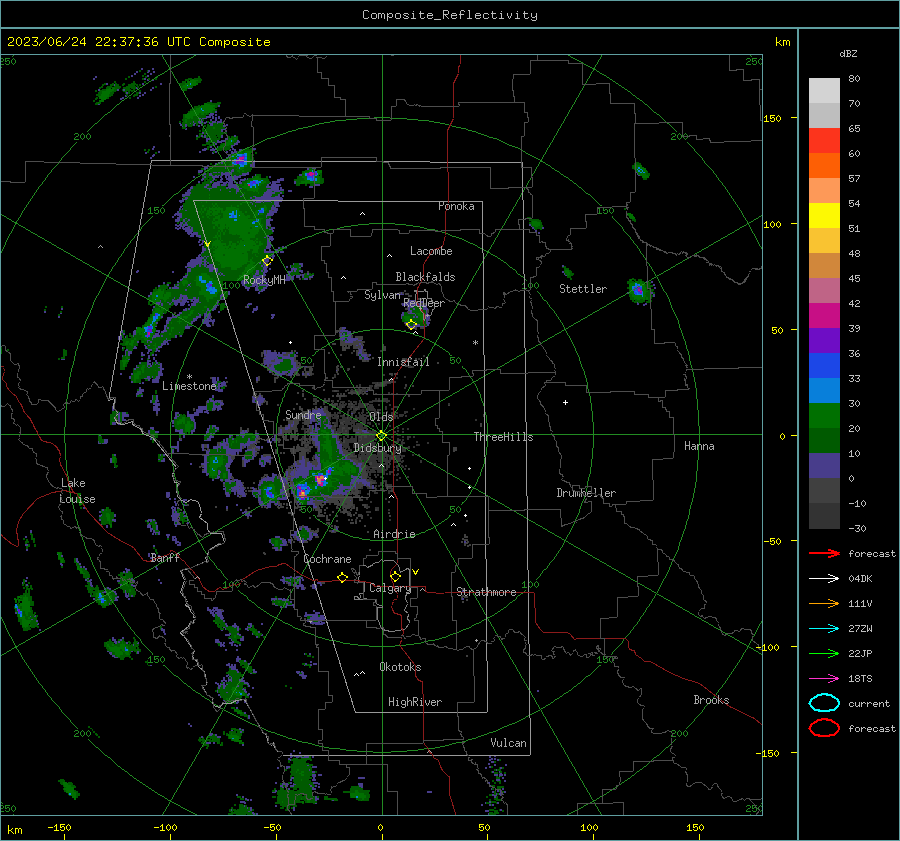Click the Composite_Reflectivity title
The image size is (900, 841).
450,15
